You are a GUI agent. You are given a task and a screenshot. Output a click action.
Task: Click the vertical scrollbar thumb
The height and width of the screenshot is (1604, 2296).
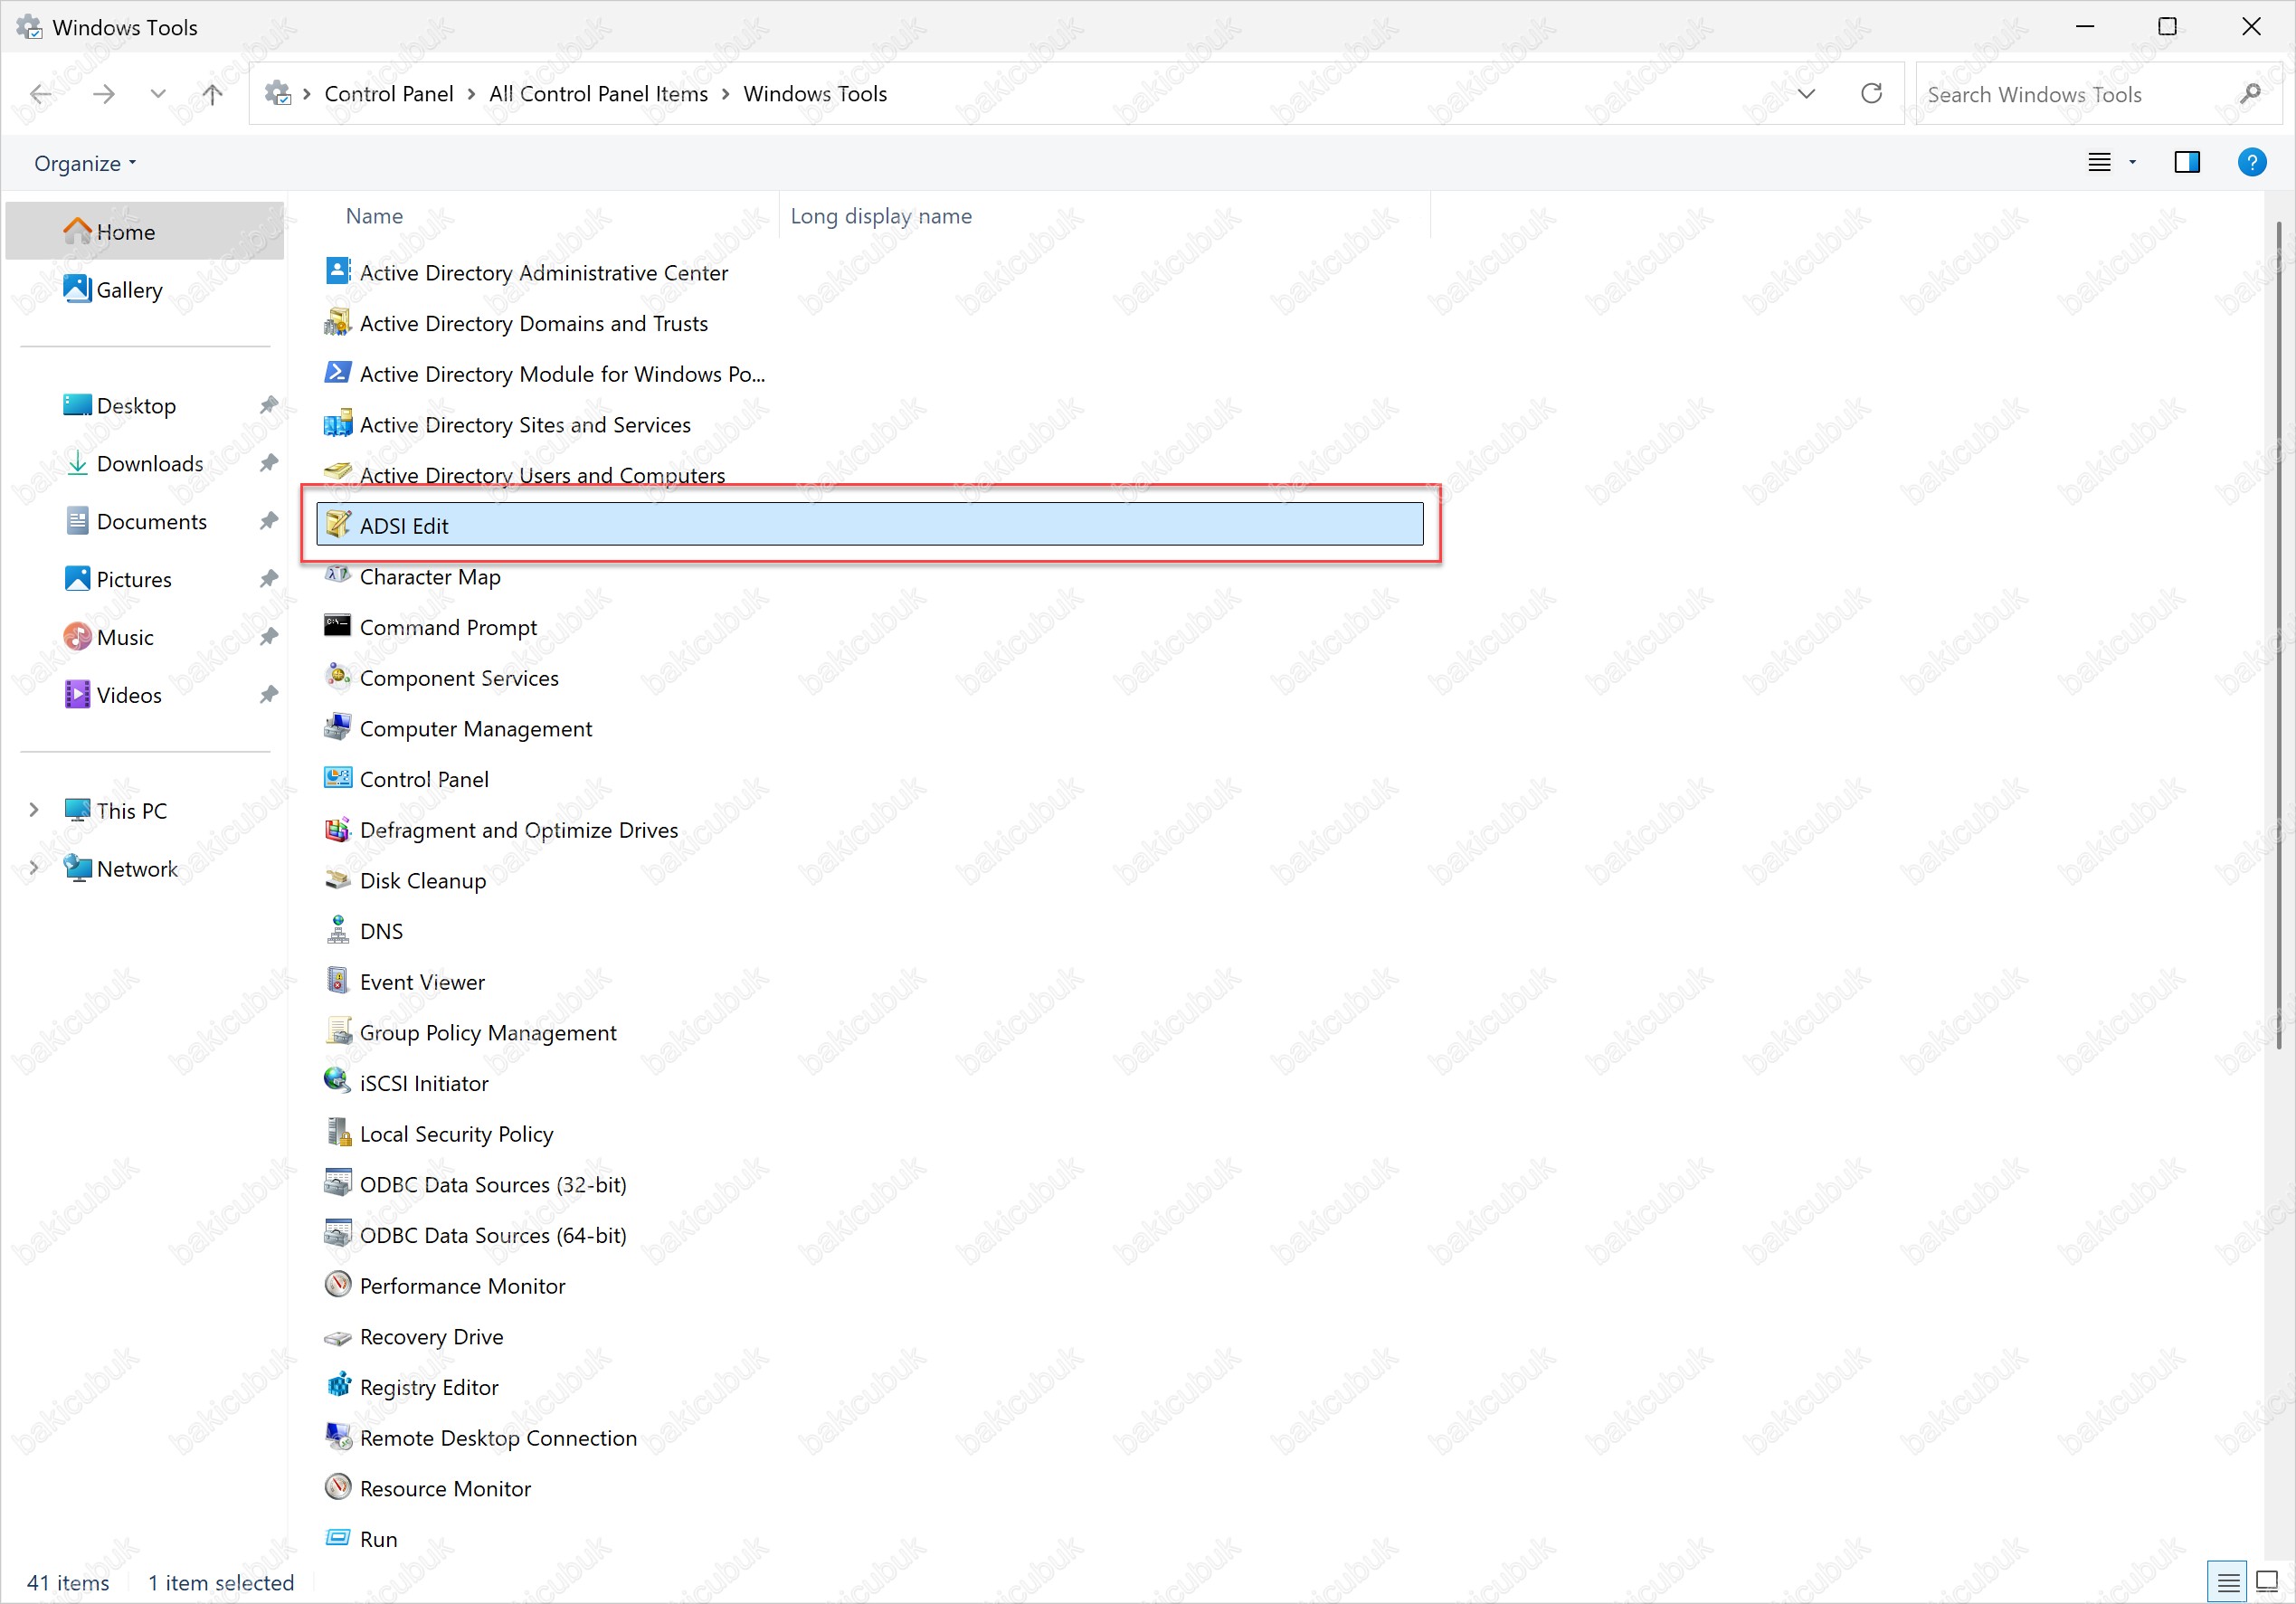pyautogui.click(x=2279, y=635)
